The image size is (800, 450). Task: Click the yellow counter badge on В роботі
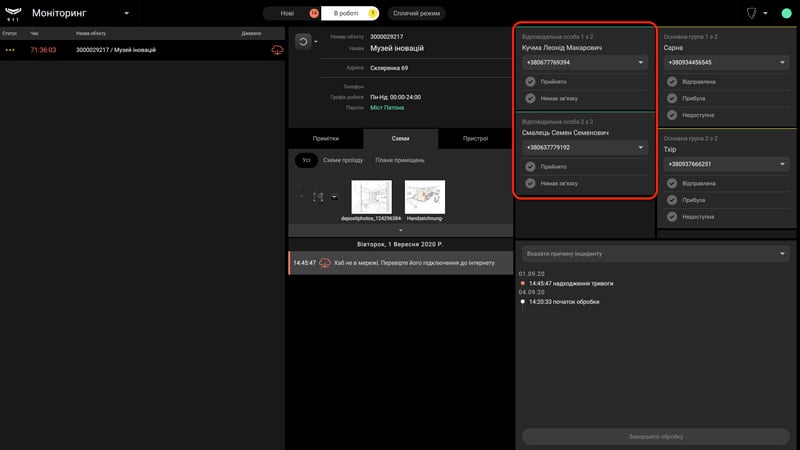click(373, 13)
